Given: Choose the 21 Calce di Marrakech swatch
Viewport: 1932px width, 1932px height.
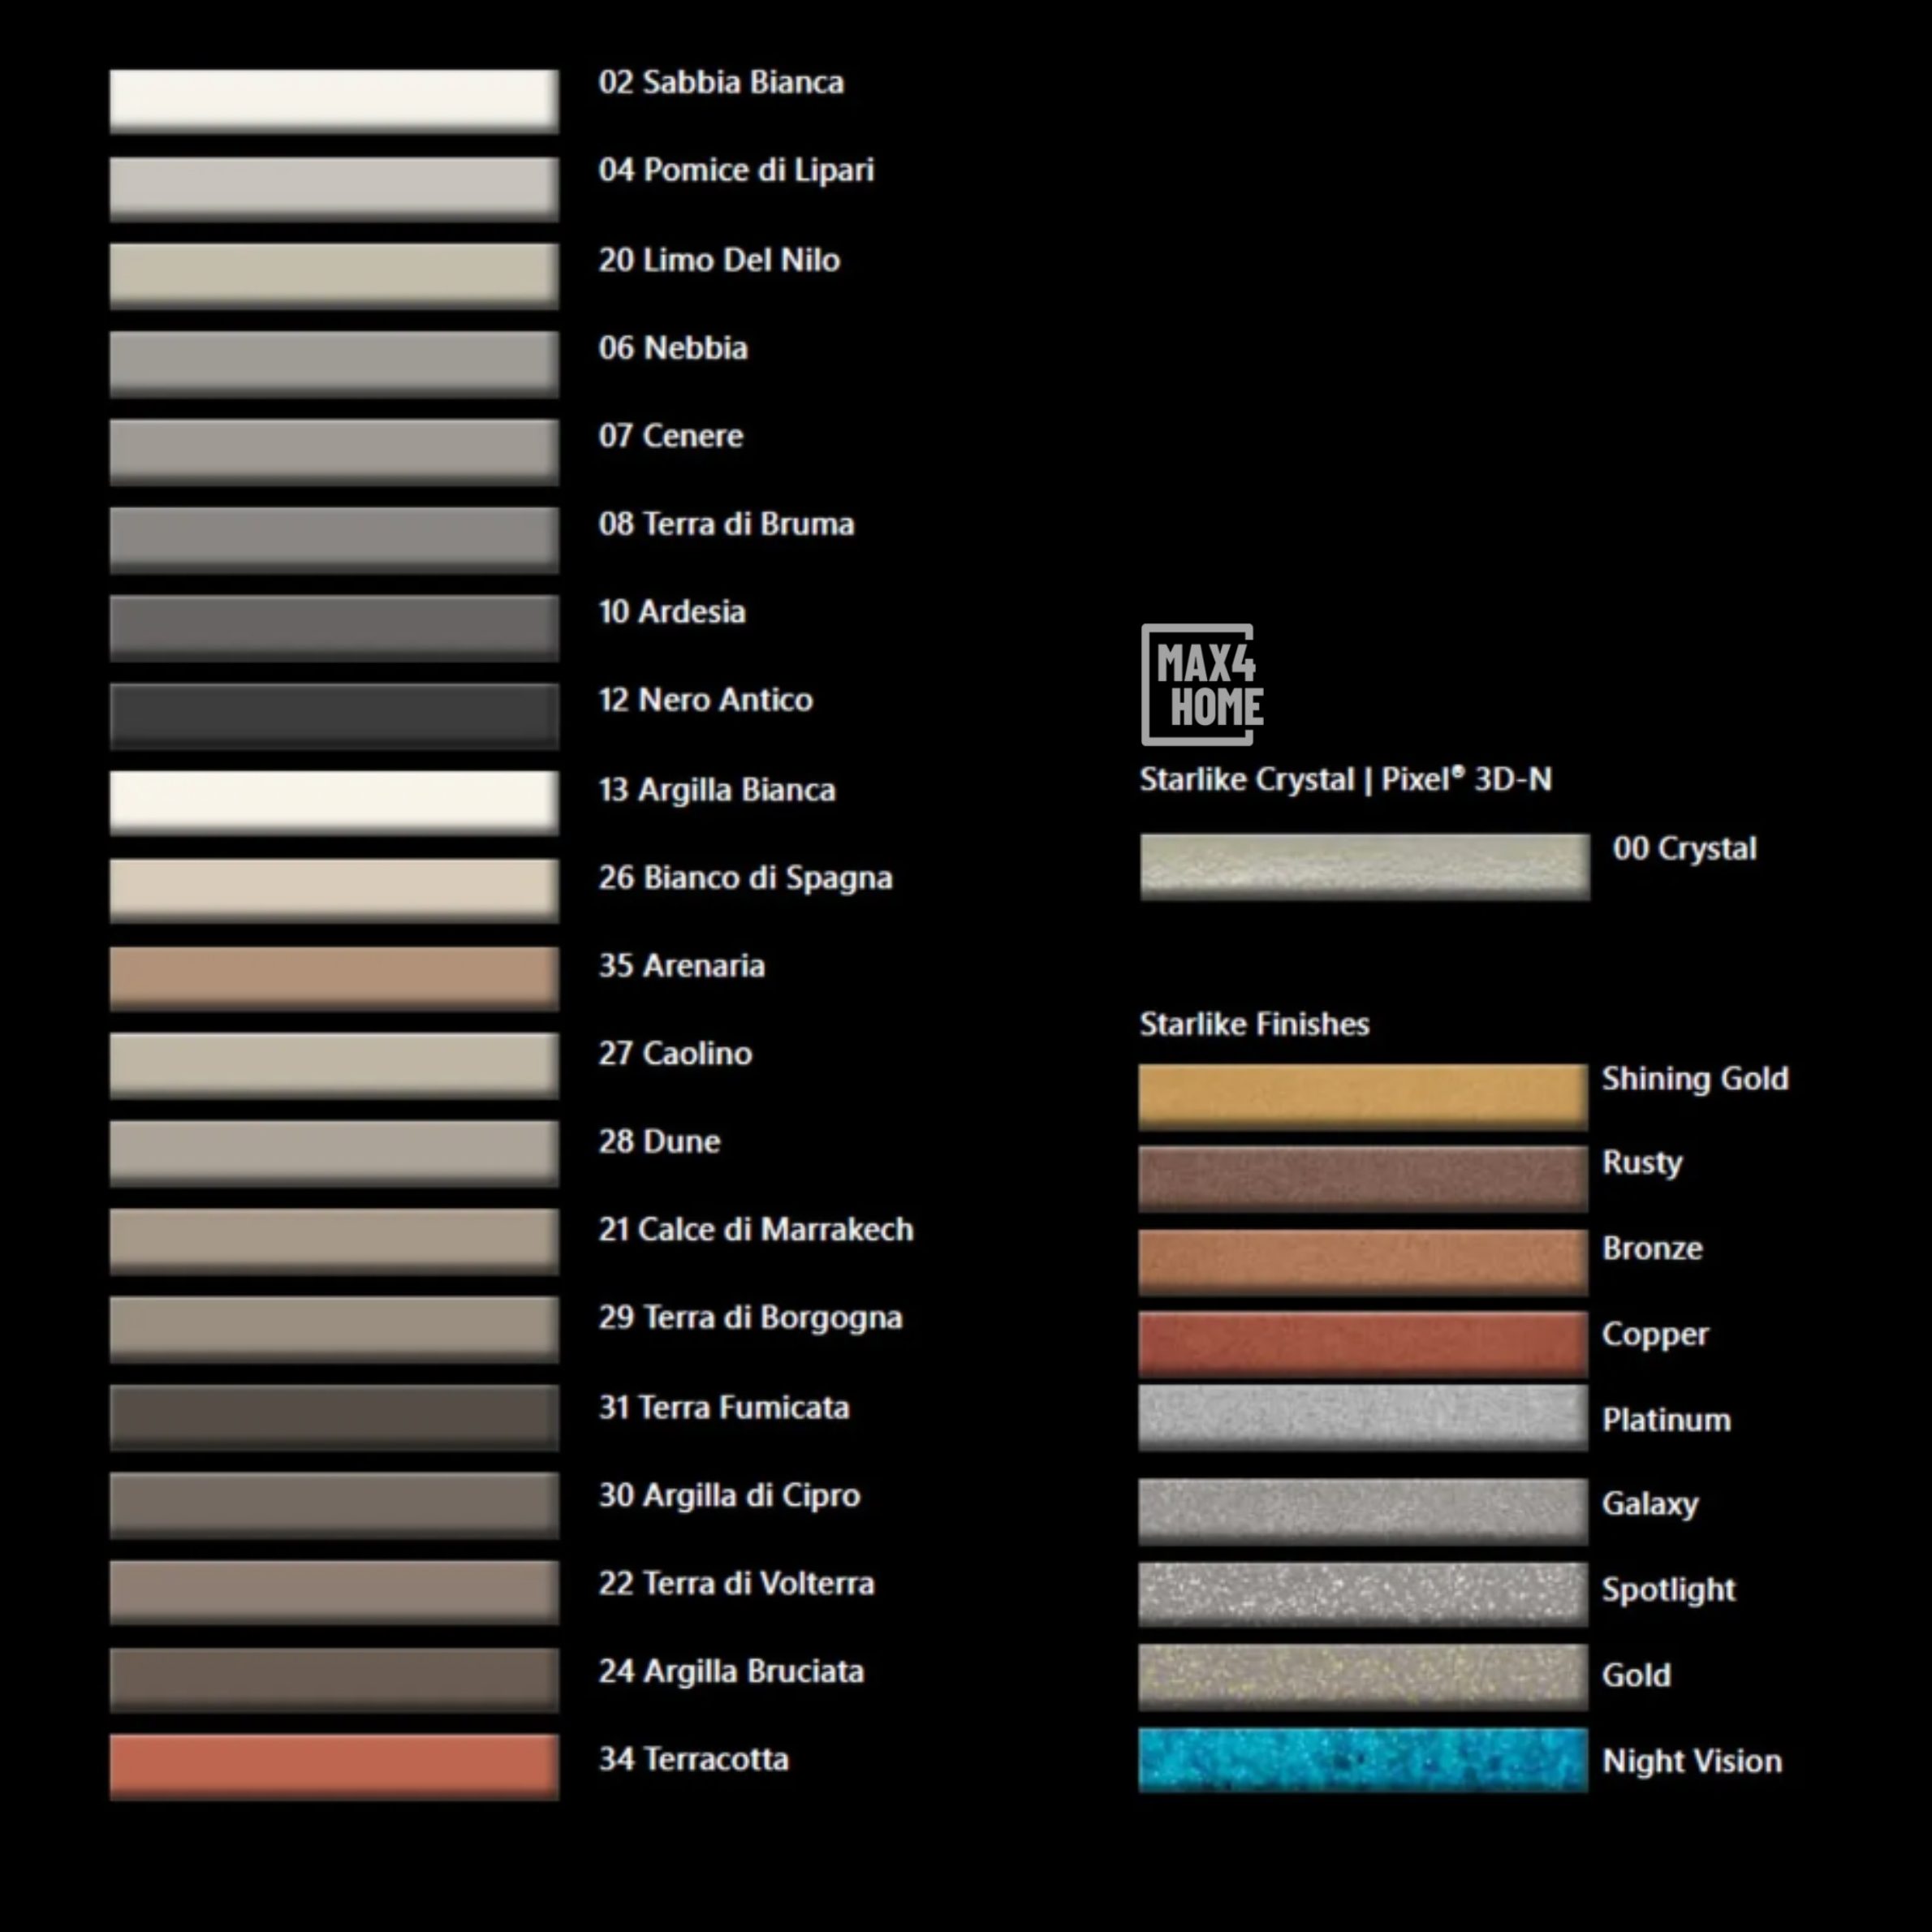Looking at the screenshot, I should click(334, 1242).
